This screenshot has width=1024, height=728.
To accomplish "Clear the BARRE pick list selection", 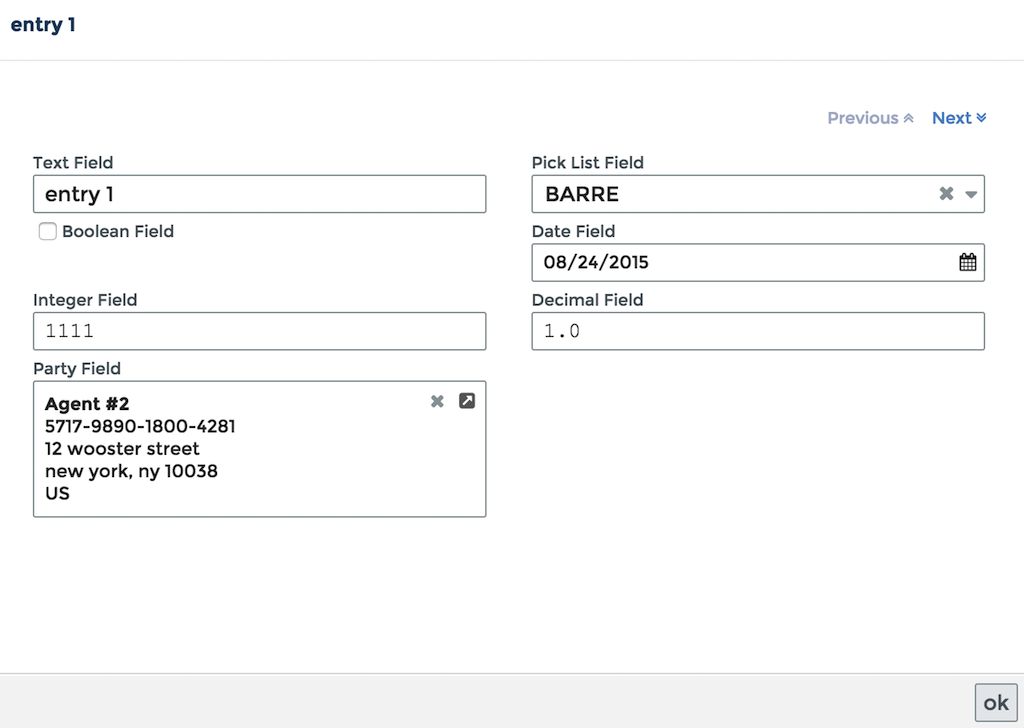I will 946,193.
